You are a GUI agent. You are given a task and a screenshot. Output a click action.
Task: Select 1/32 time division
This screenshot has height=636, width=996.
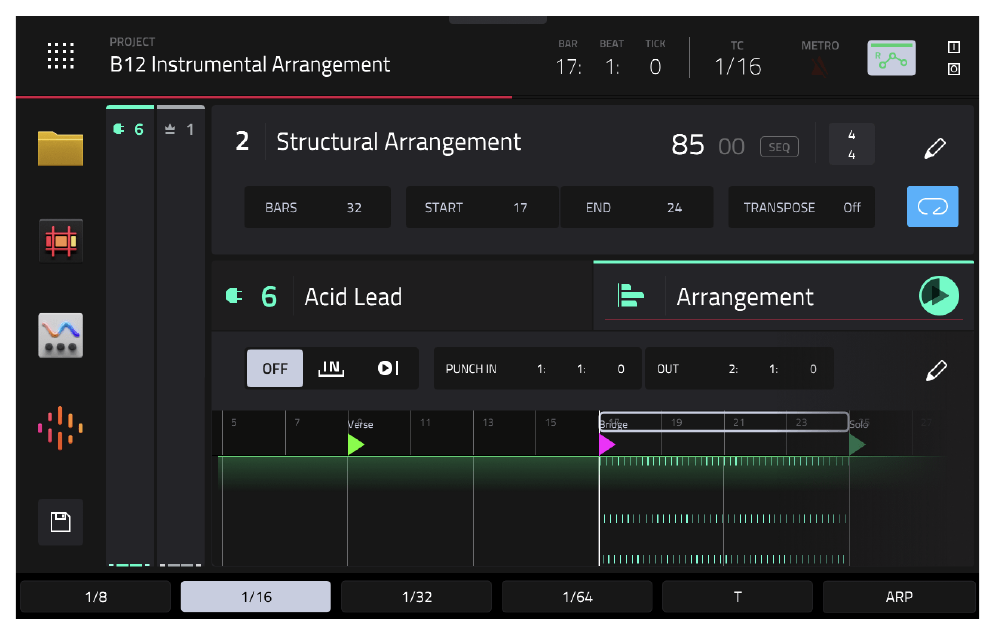tap(417, 597)
